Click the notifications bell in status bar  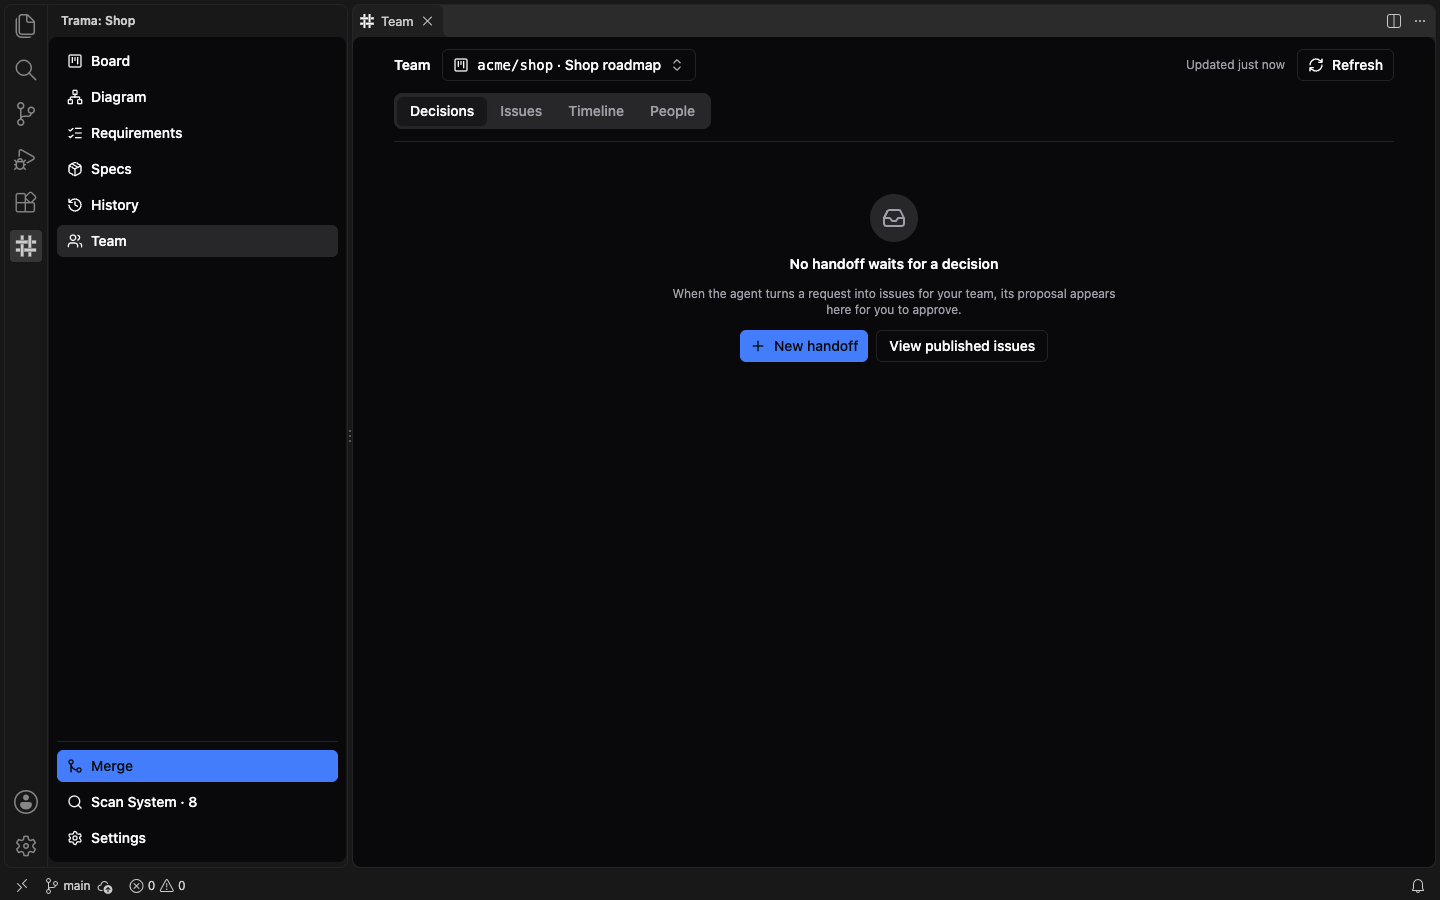[1418, 886]
